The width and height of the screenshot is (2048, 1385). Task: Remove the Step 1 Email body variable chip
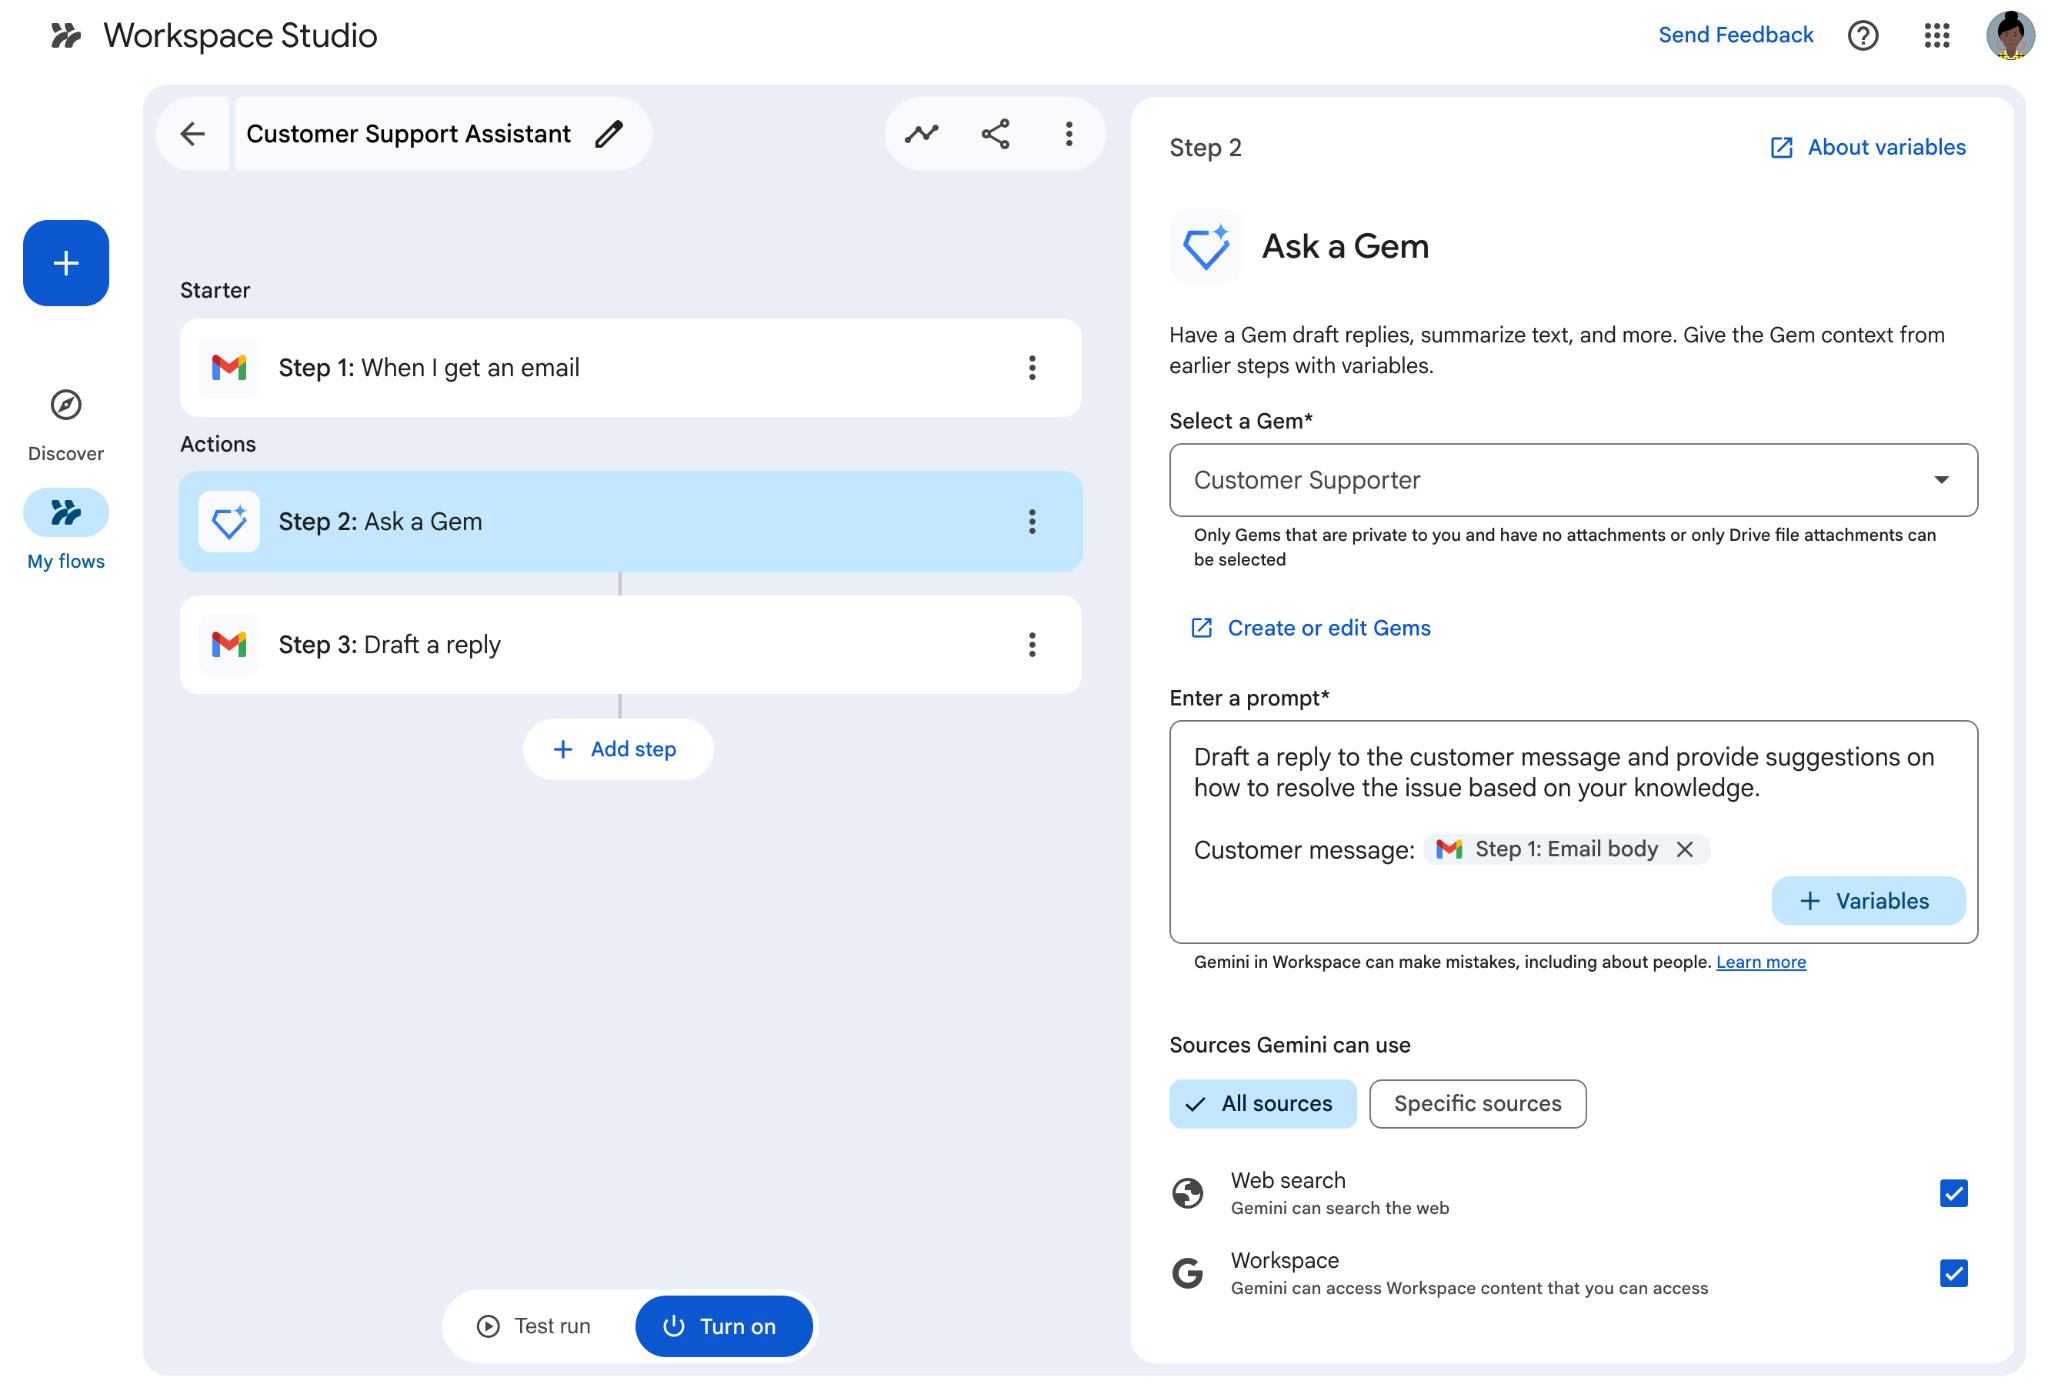(1686, 848)
